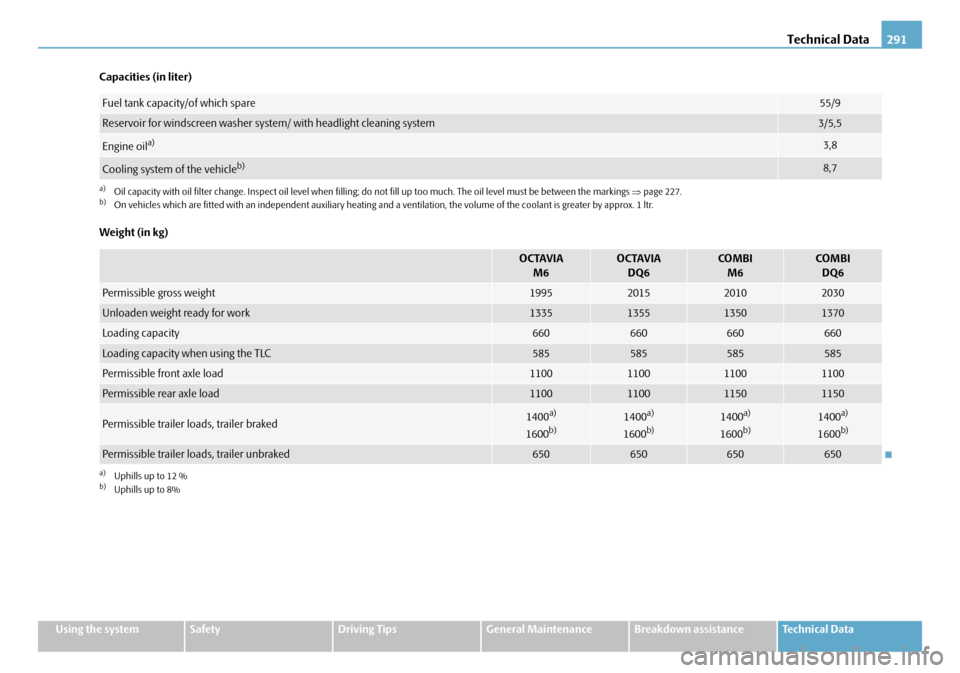Click the blue end-of-section square marker
The height and width of the screenshot is (673, 960).
pyautogui.click(x=889, y=456)
